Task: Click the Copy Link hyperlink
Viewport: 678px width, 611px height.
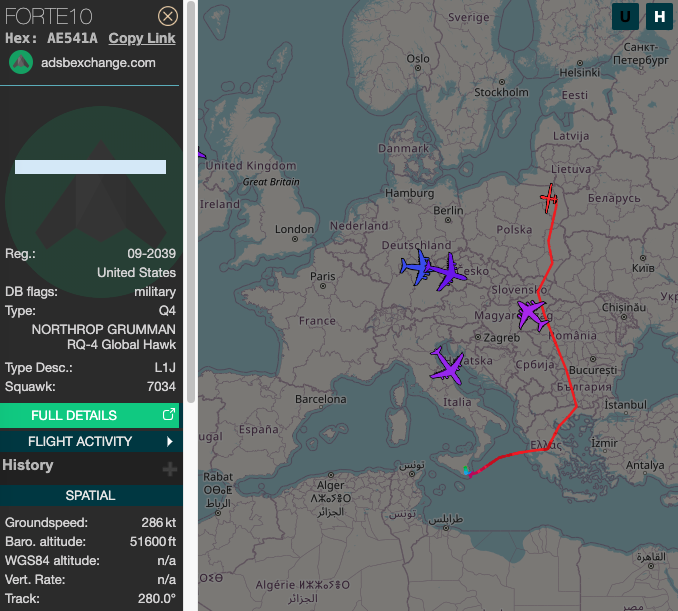Action: point(142,38)
